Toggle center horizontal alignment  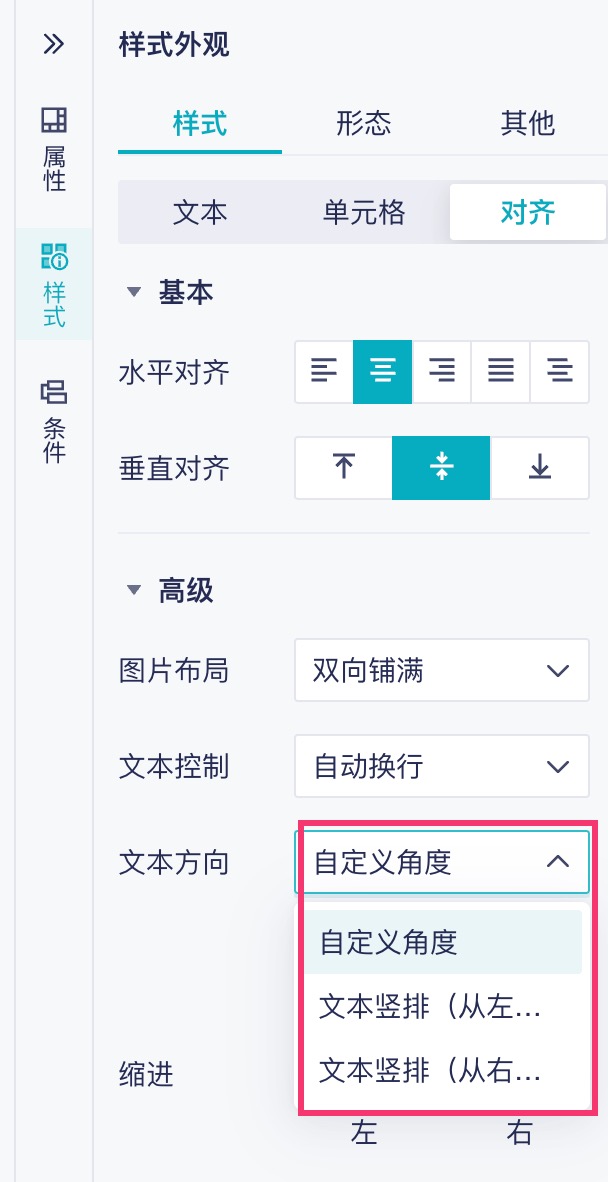pos(383,372)
